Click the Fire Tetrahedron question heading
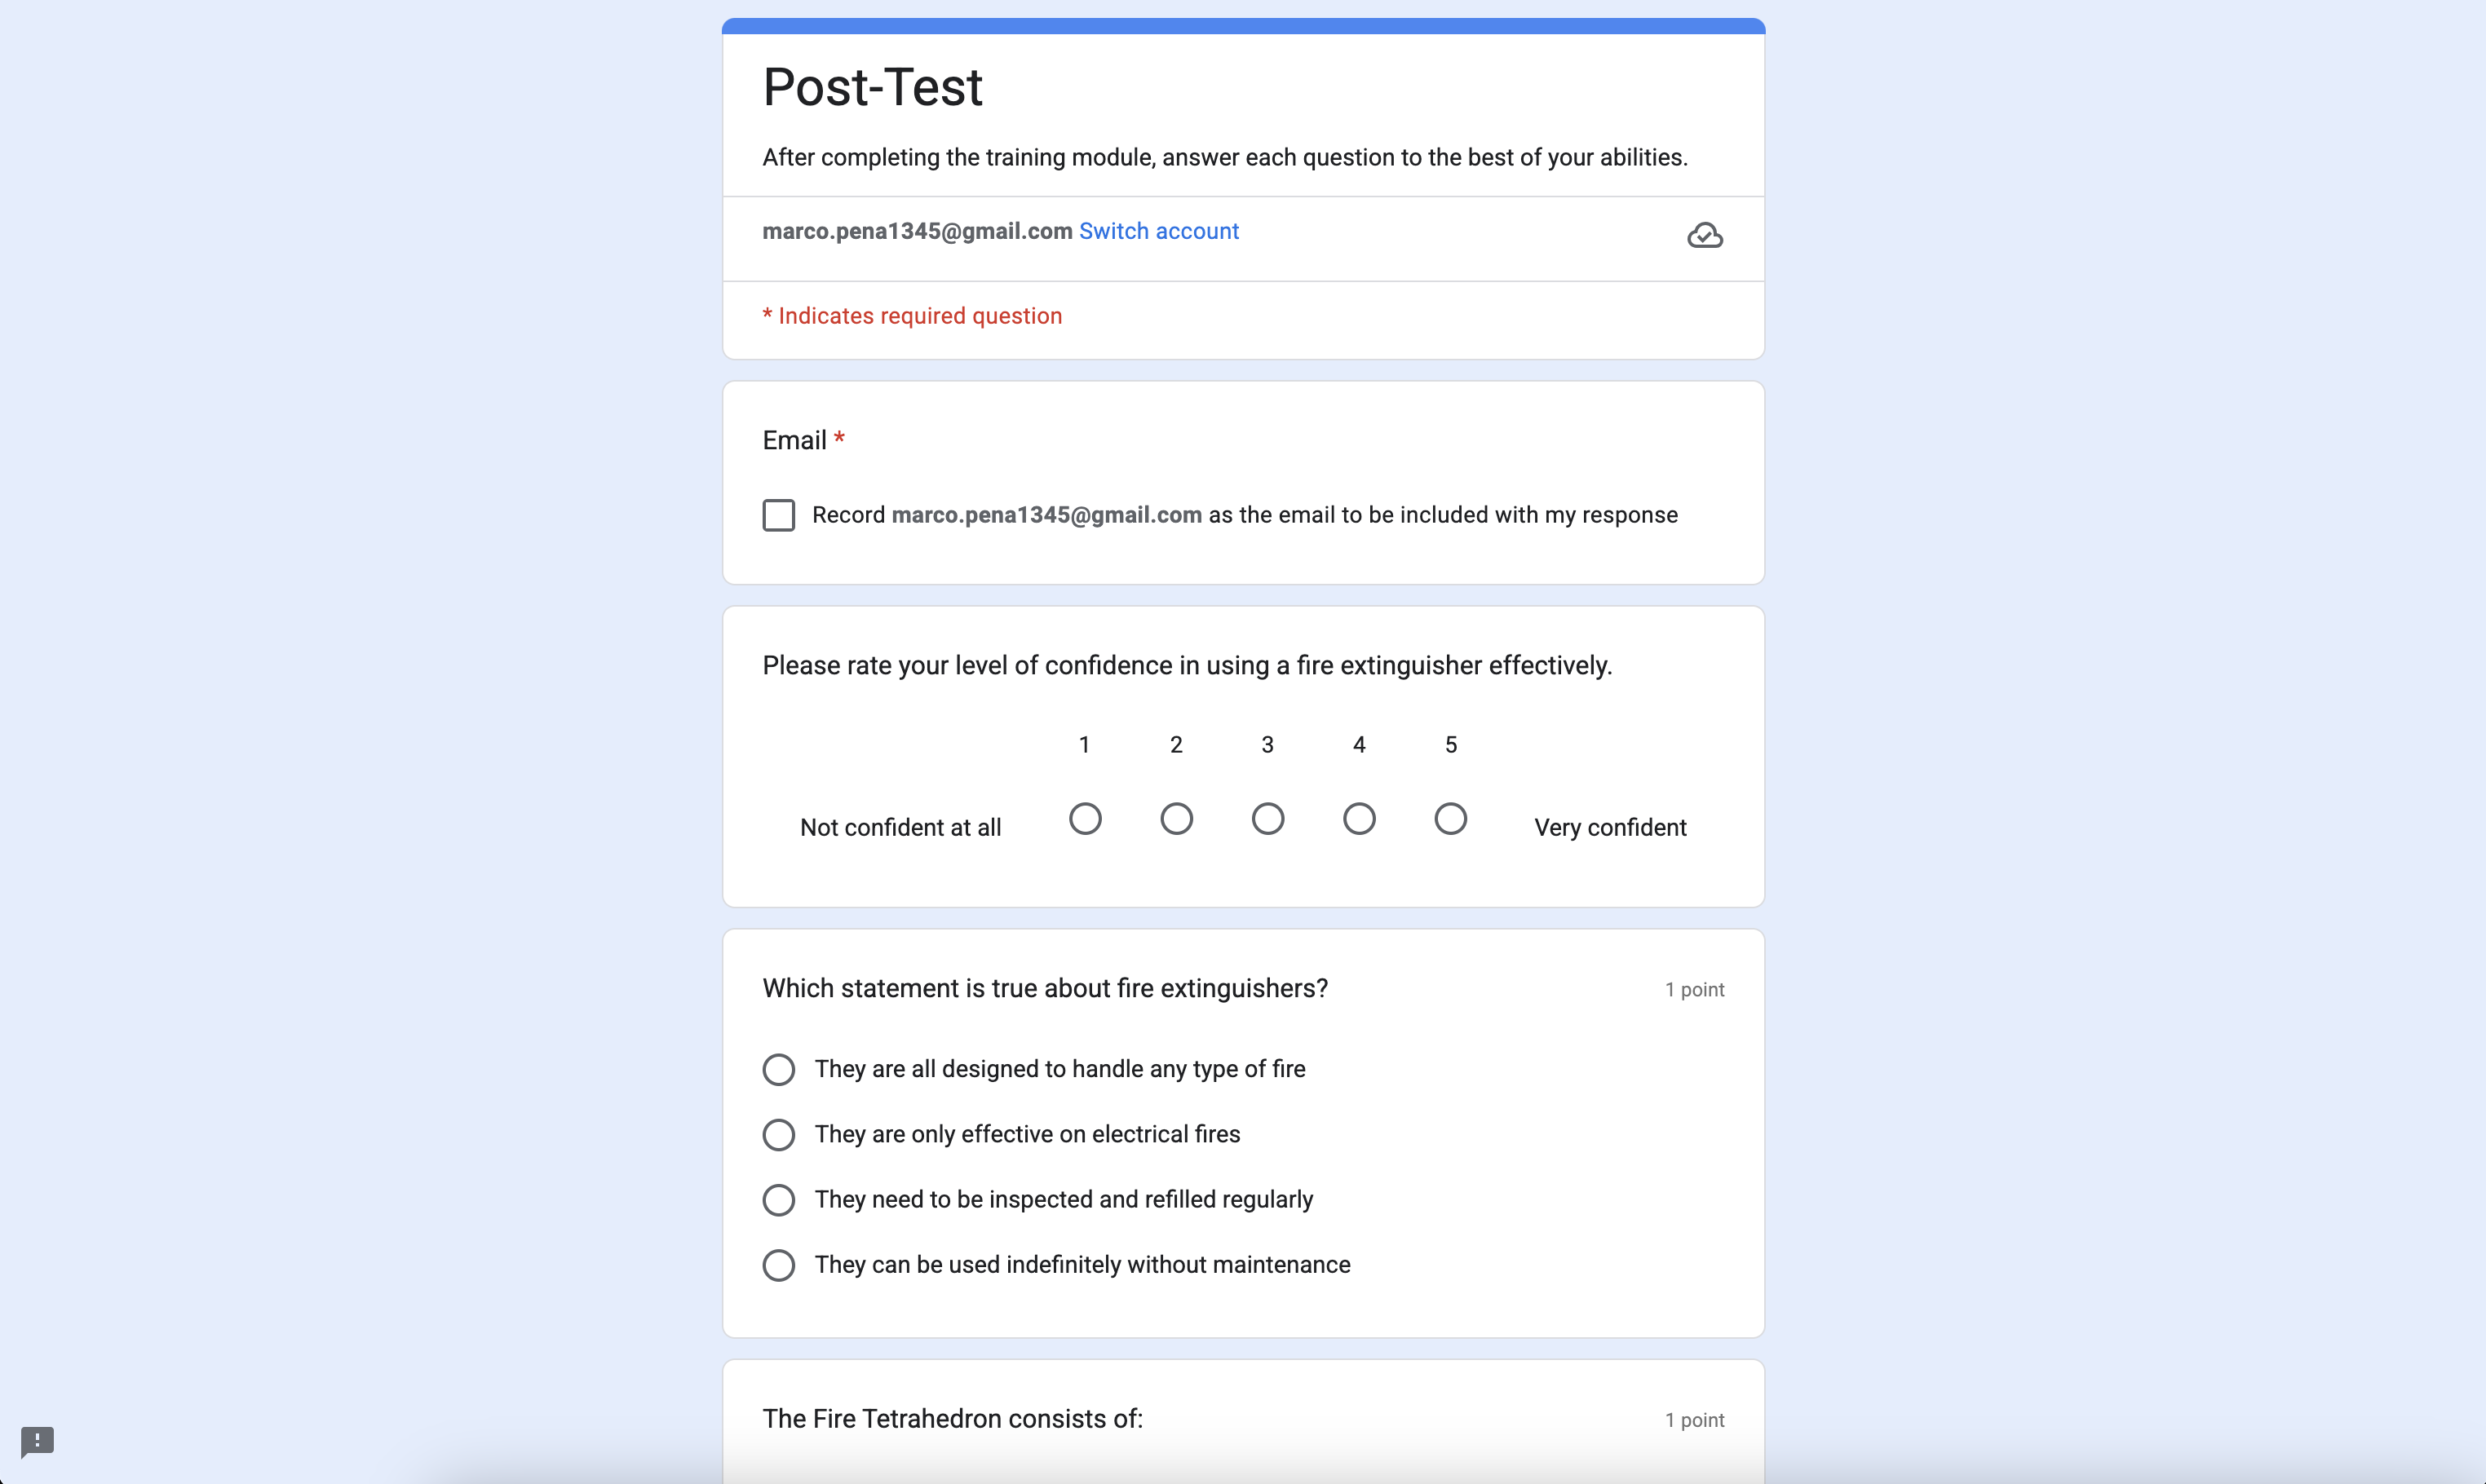 click(952, 1418)
